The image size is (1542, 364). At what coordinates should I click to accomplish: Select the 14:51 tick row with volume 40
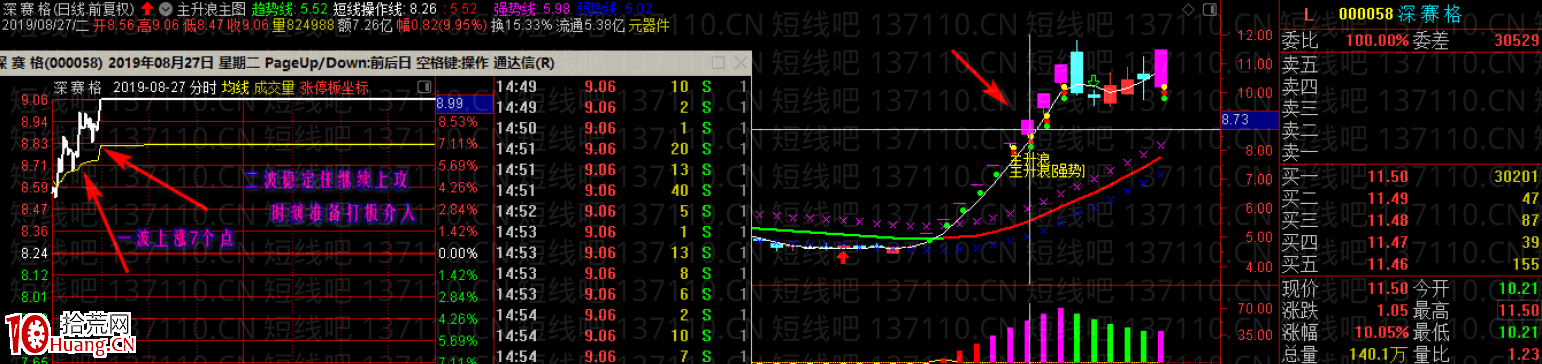tap(621, 190)
